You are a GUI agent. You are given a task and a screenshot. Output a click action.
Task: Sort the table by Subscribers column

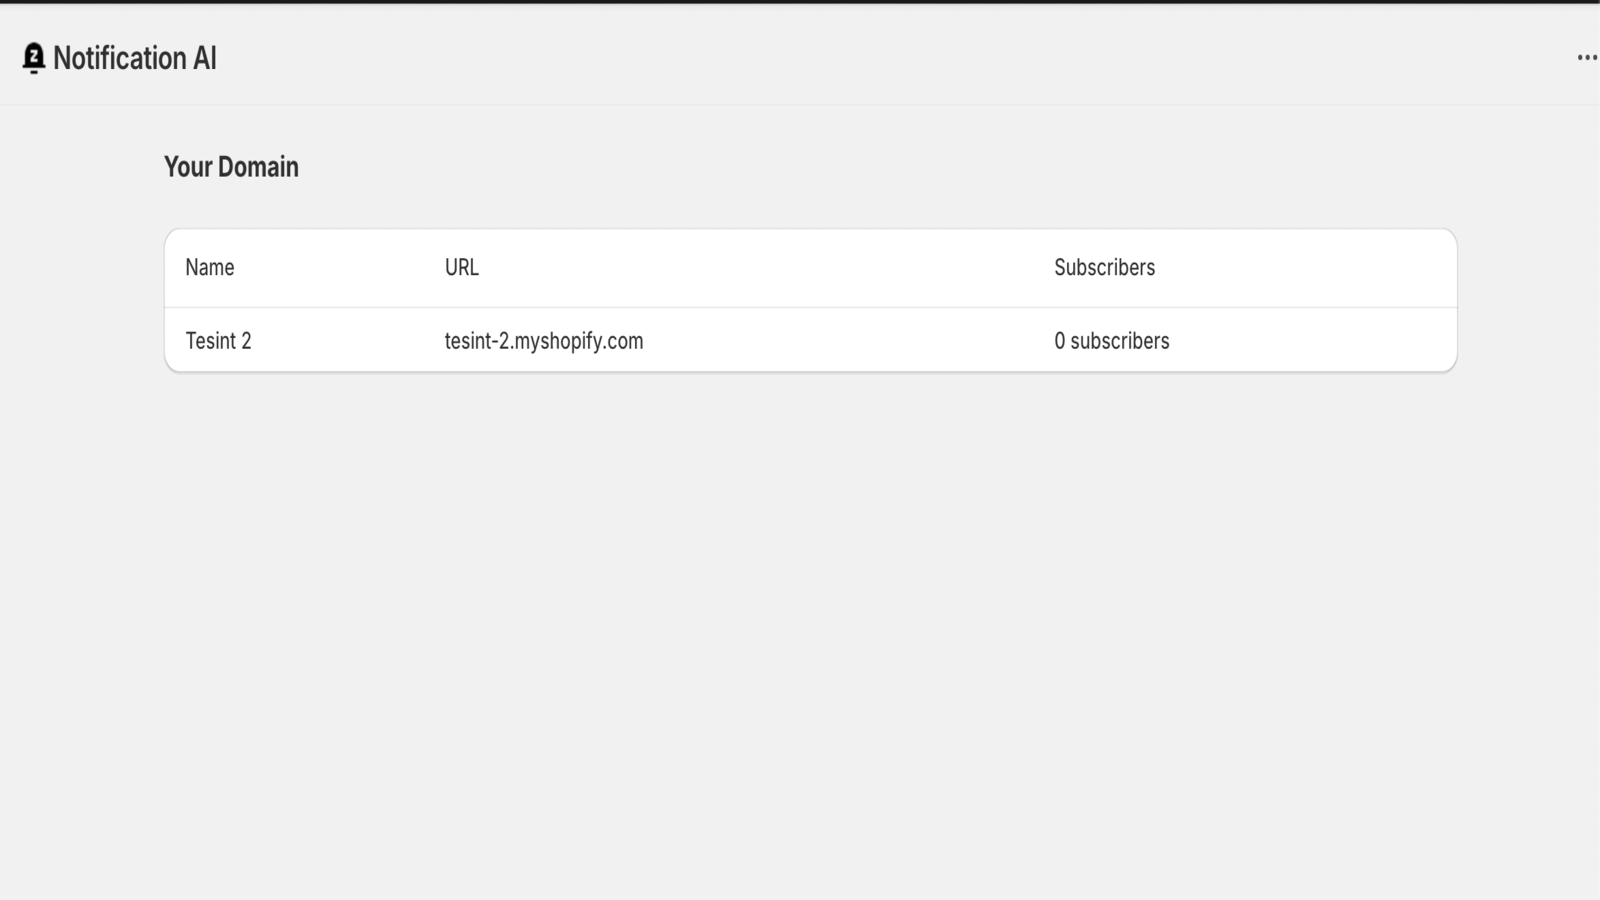point(1103,267)
